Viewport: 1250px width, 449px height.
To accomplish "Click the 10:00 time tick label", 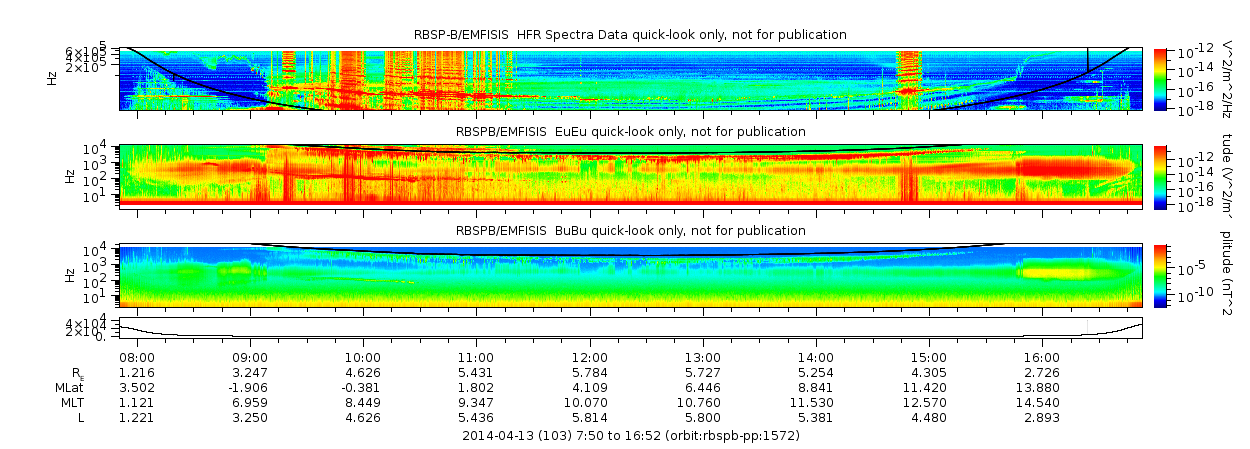I will click(363, 357).
